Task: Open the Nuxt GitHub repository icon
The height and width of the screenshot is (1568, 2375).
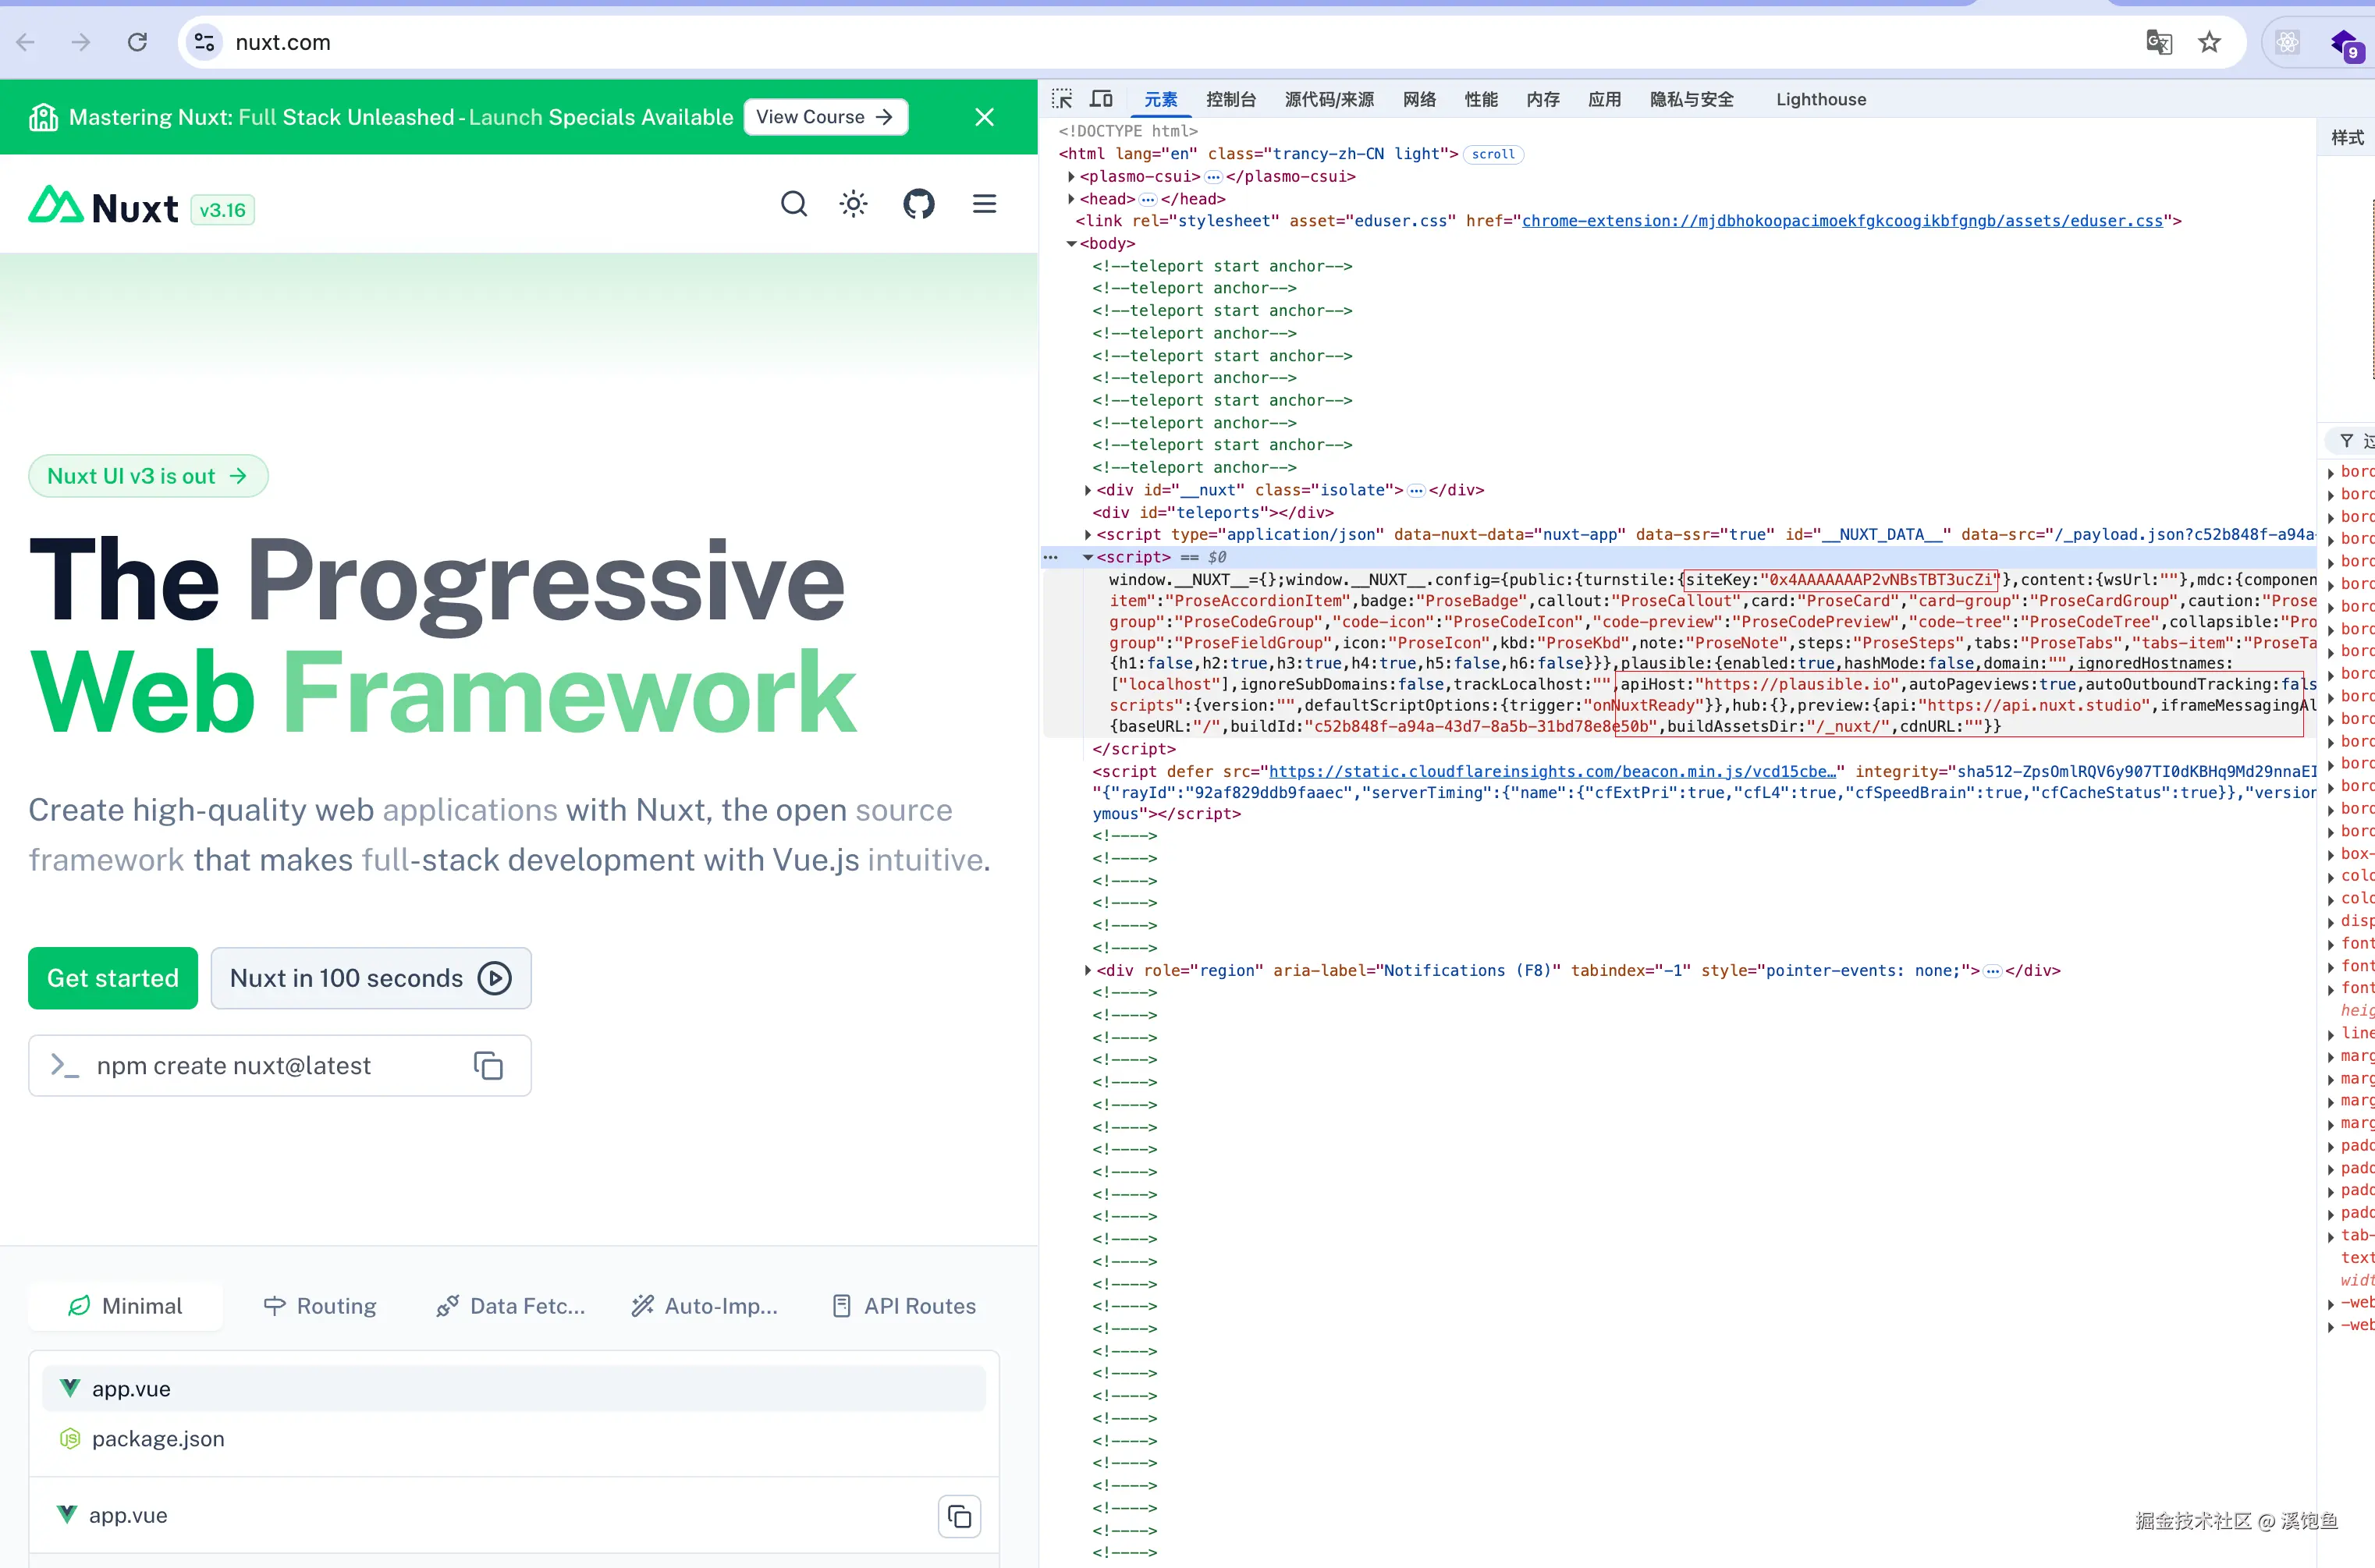Action: [918, 204]
